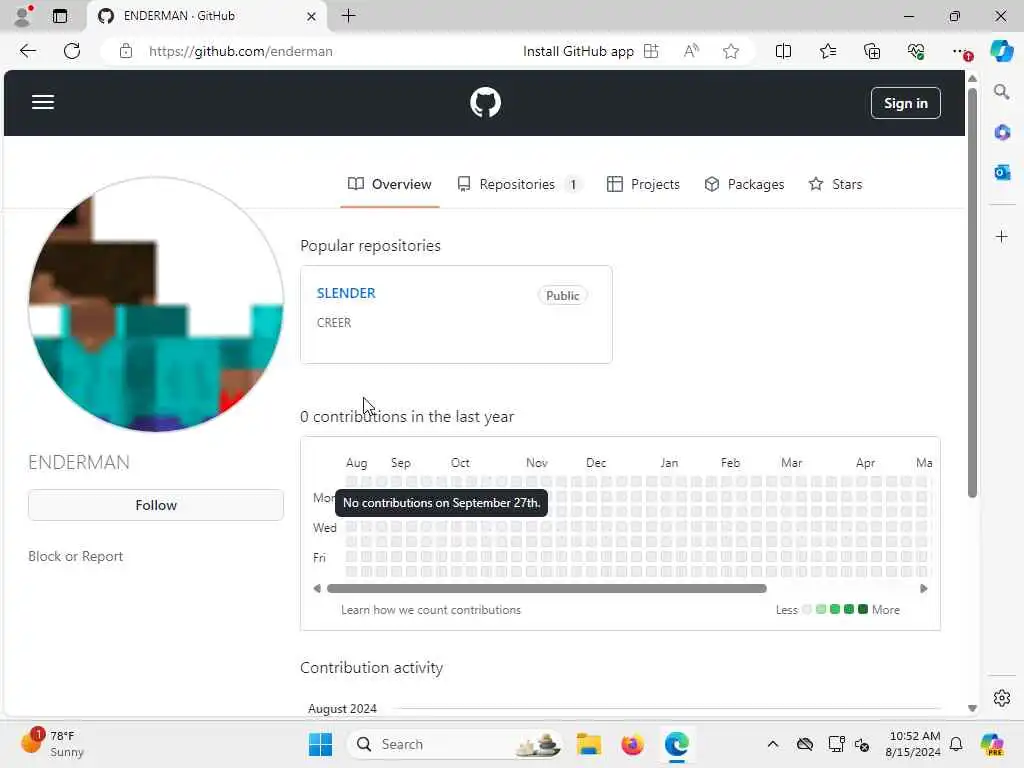Click Block or Report link
This screenshot has height=768, width=1024.
pyautogui.click(x=76, y=556)
